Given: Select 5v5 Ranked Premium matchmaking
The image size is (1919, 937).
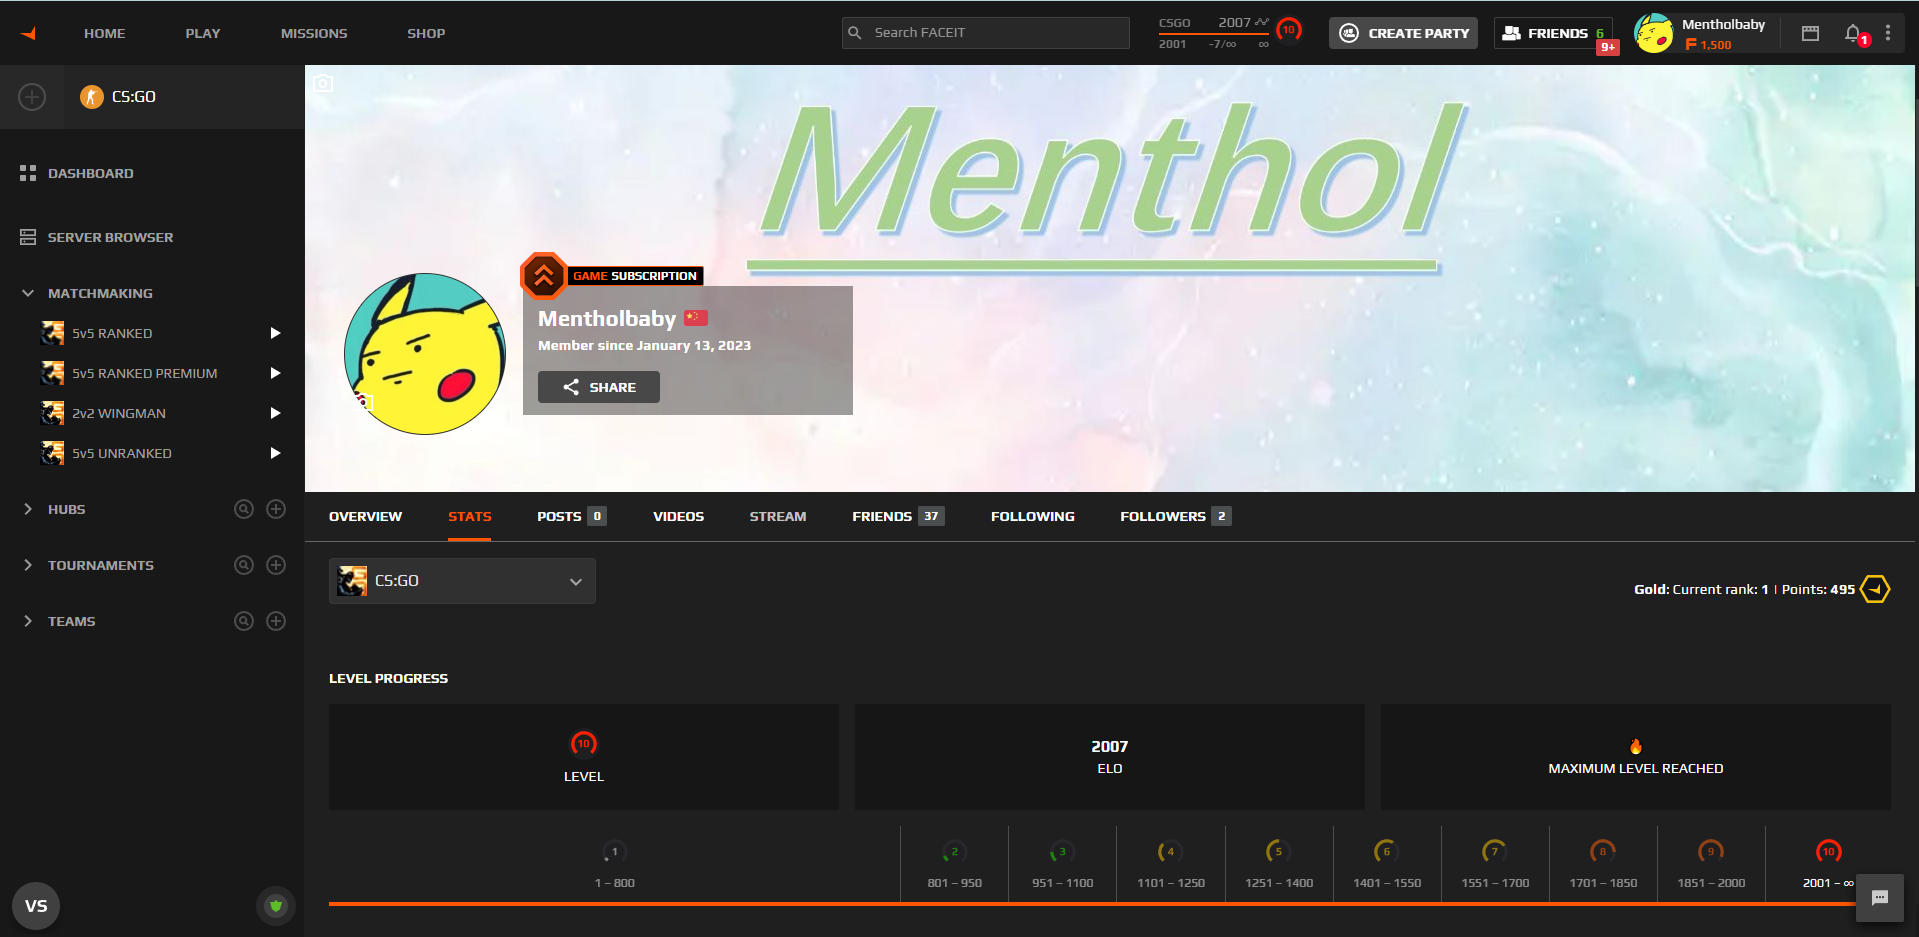Looking at the screenshot, I should pos(144,373).
